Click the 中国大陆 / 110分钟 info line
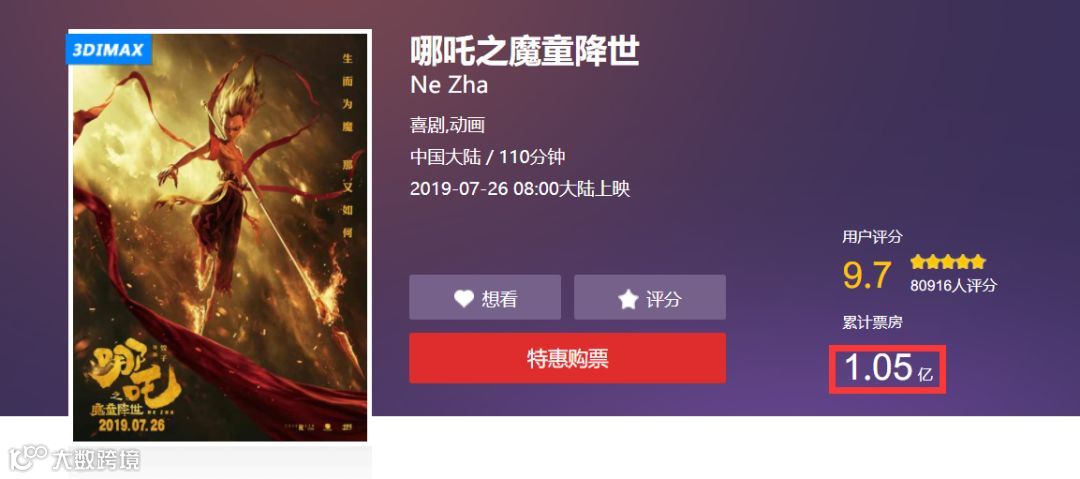 [x=488, y=157]
